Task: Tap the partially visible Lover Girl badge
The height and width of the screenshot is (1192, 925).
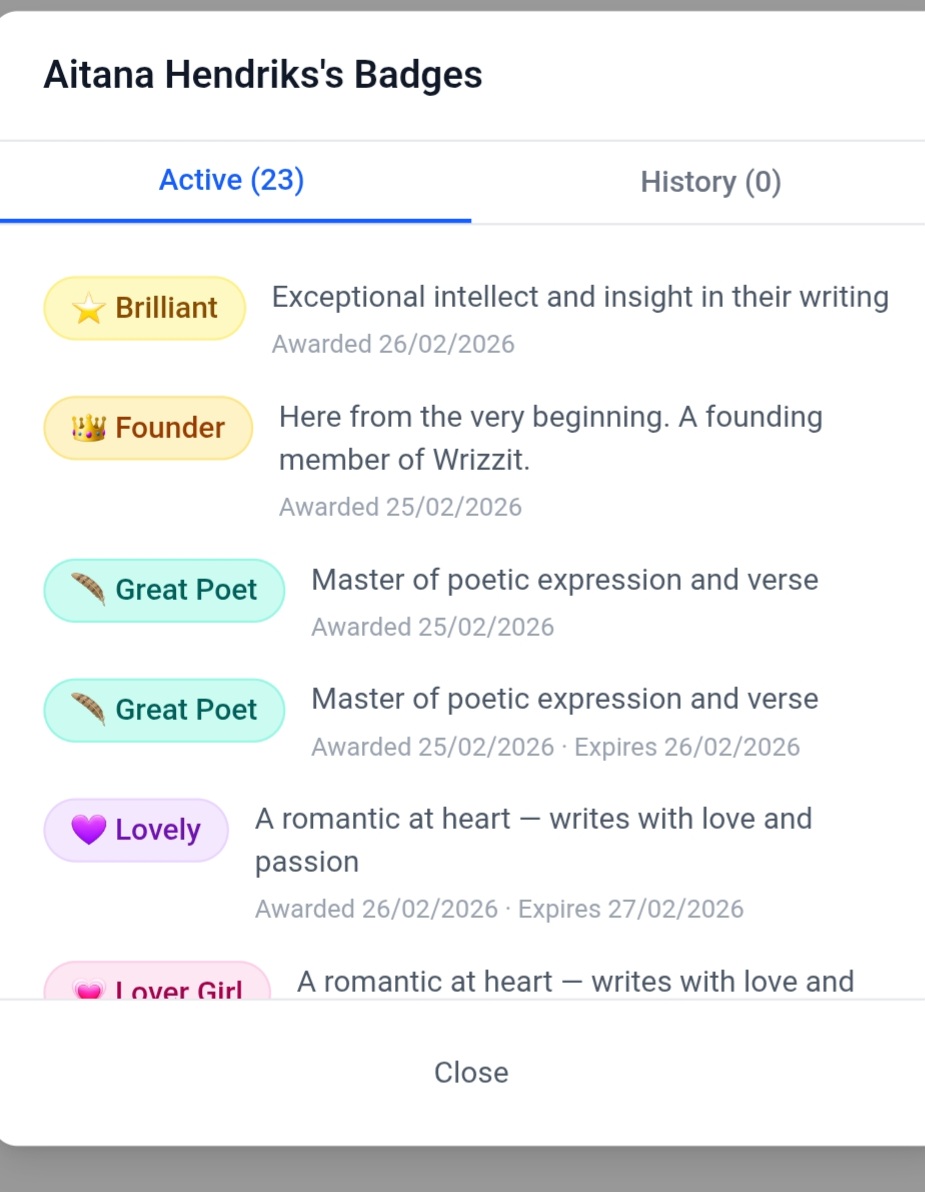Action: pyautogui.click(x=157, y=986)
